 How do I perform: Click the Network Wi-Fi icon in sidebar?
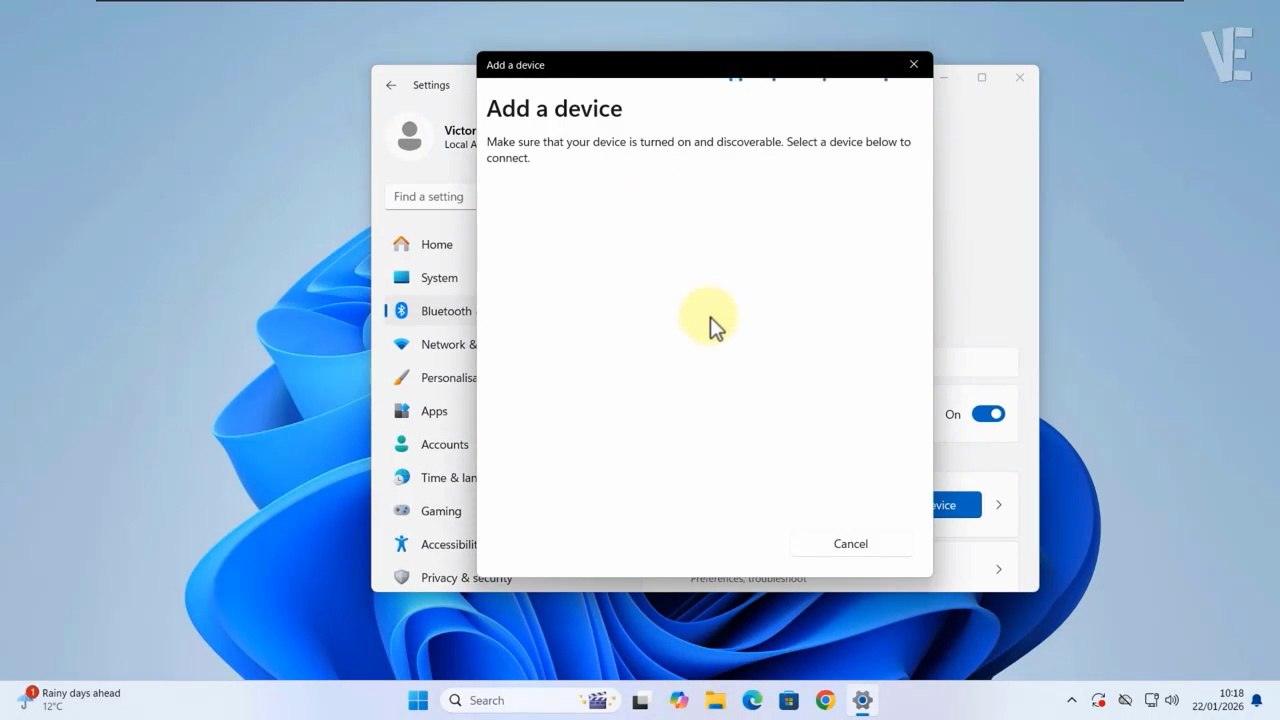[402, 344]
